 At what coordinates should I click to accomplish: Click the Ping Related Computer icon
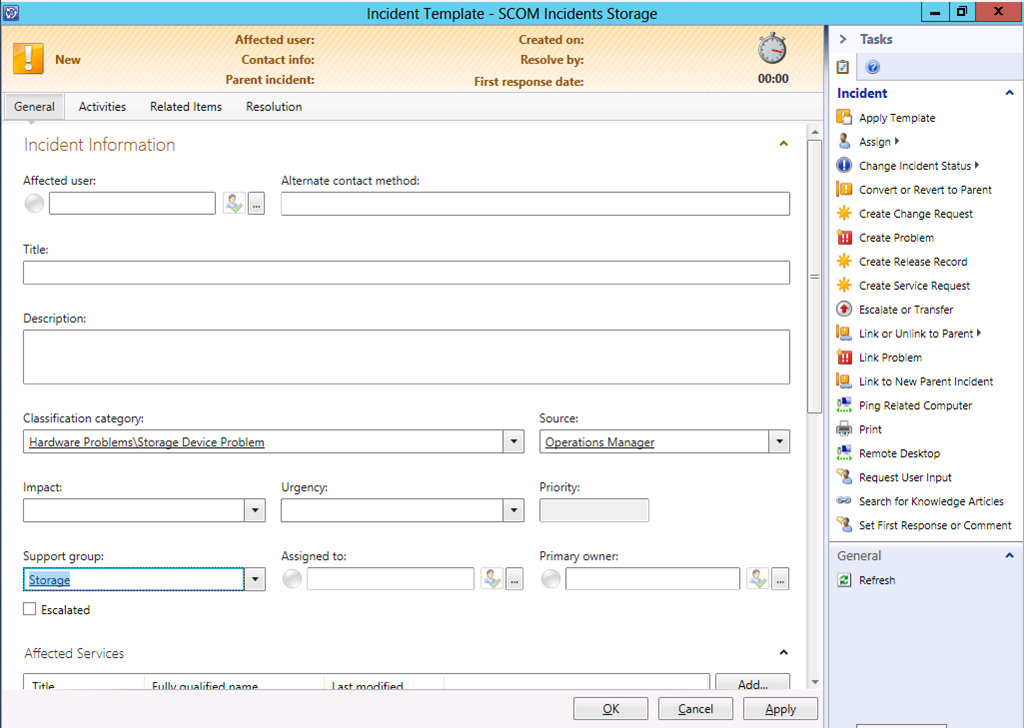(x=844, y=406)
